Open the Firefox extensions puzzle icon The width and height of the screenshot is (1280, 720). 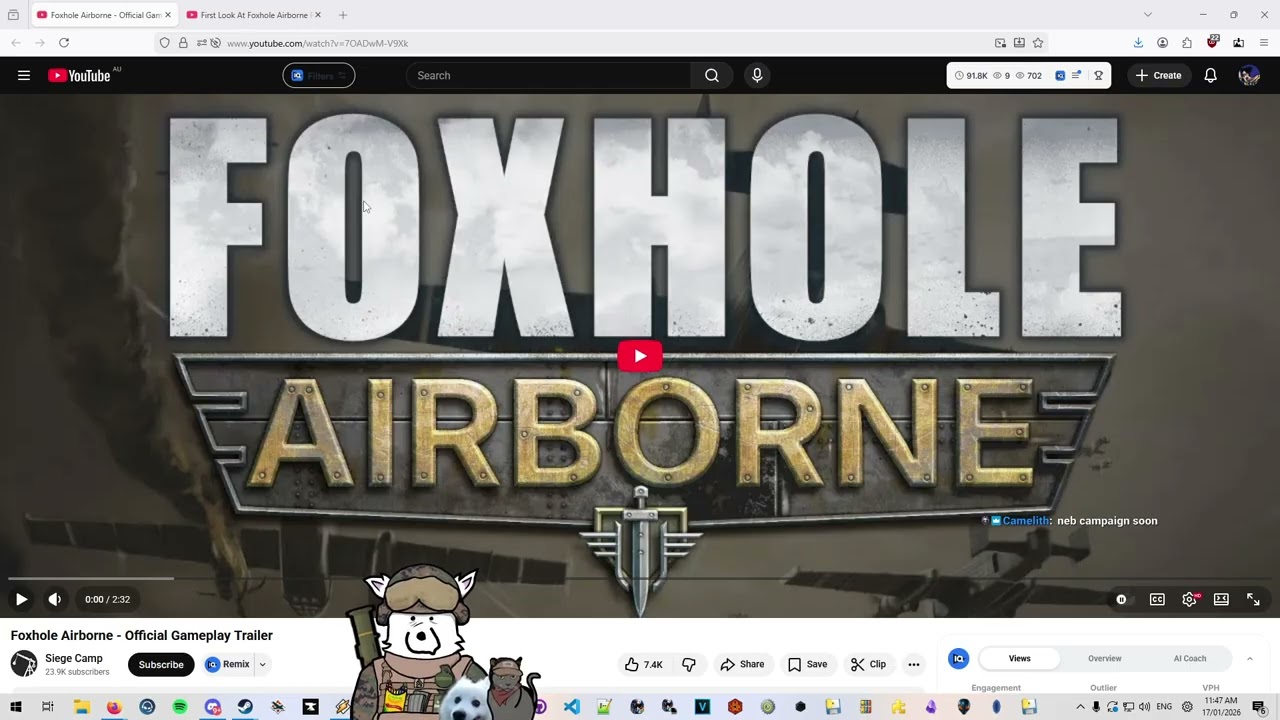coord(1187,43)
